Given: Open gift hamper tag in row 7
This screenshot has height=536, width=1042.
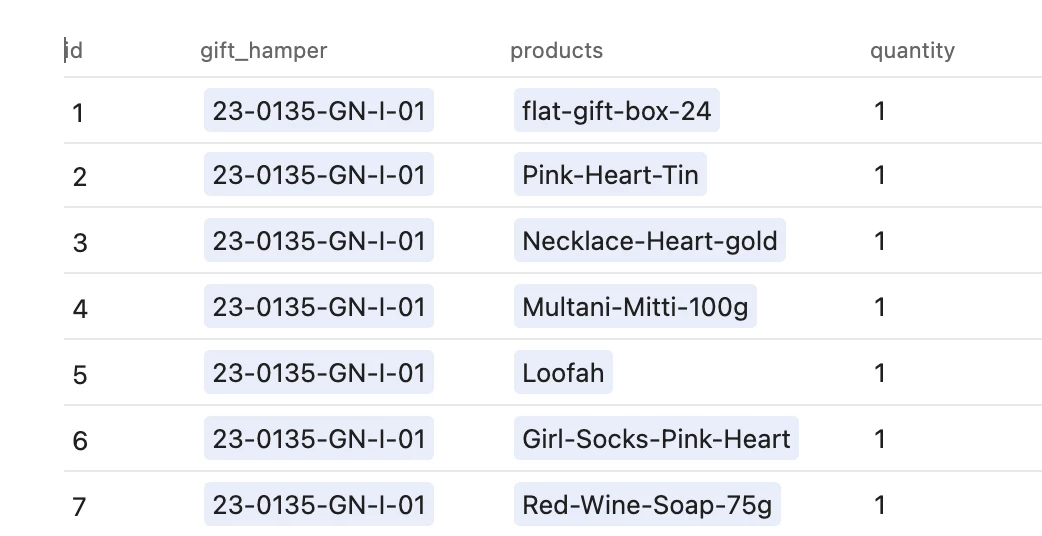Looking at the screenshot, I should click(319, 504).
